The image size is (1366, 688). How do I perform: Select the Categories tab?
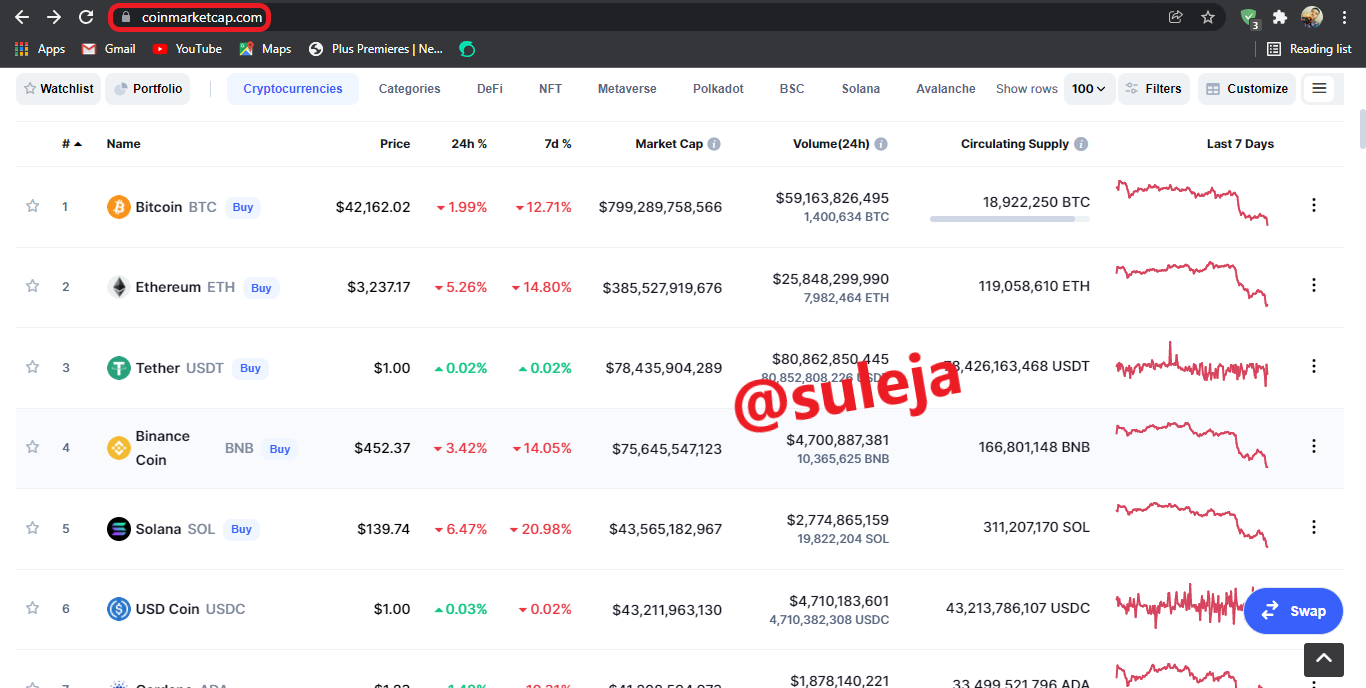point(409,89)
